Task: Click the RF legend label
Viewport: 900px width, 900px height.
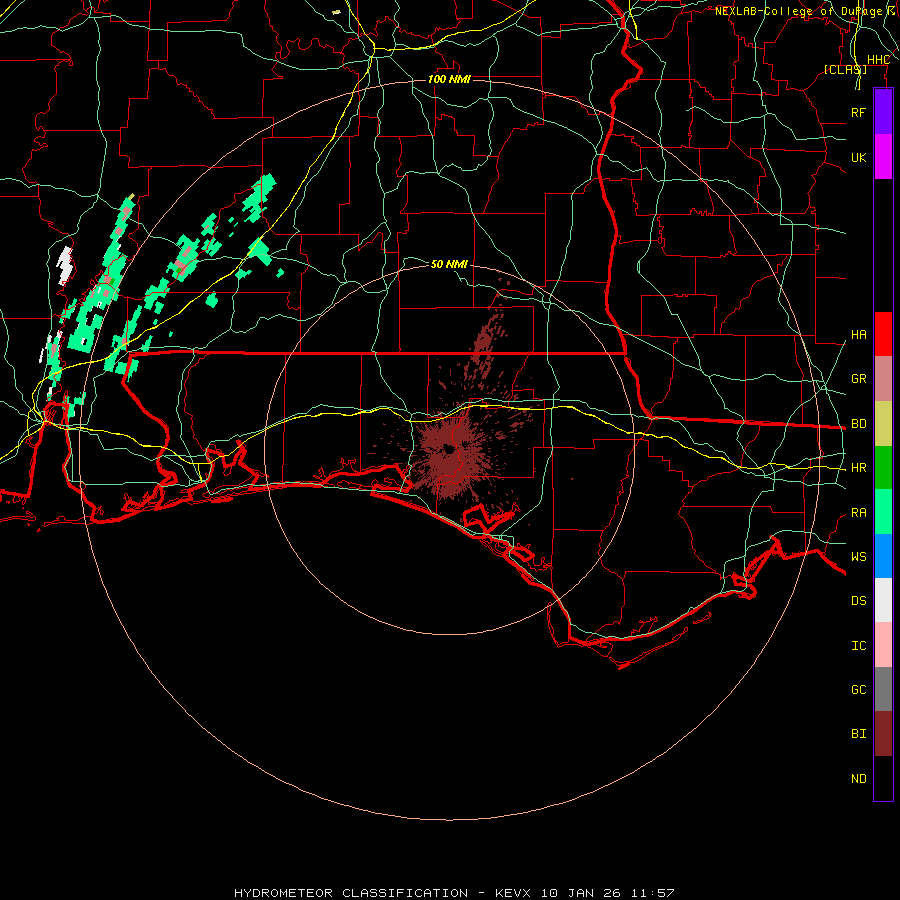Action: (x=858, y=112)
